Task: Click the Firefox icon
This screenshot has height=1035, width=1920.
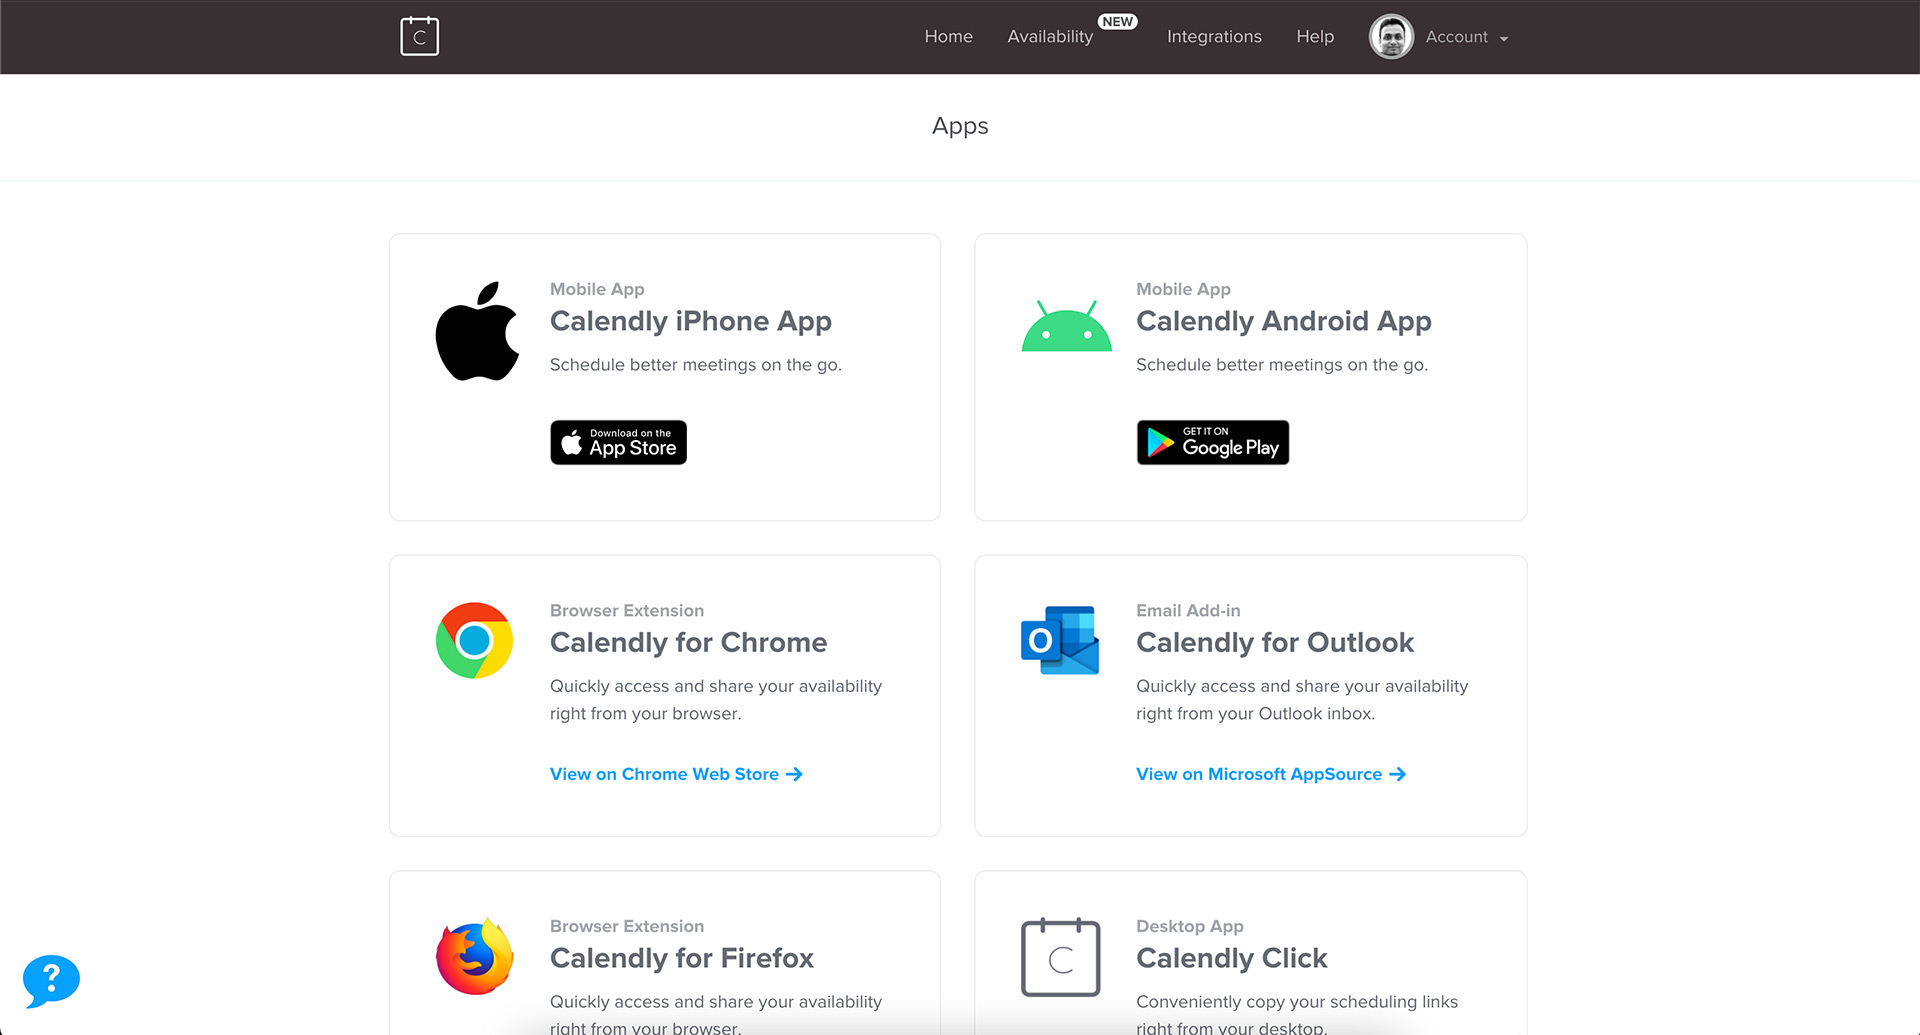Action: coord(474,956)
